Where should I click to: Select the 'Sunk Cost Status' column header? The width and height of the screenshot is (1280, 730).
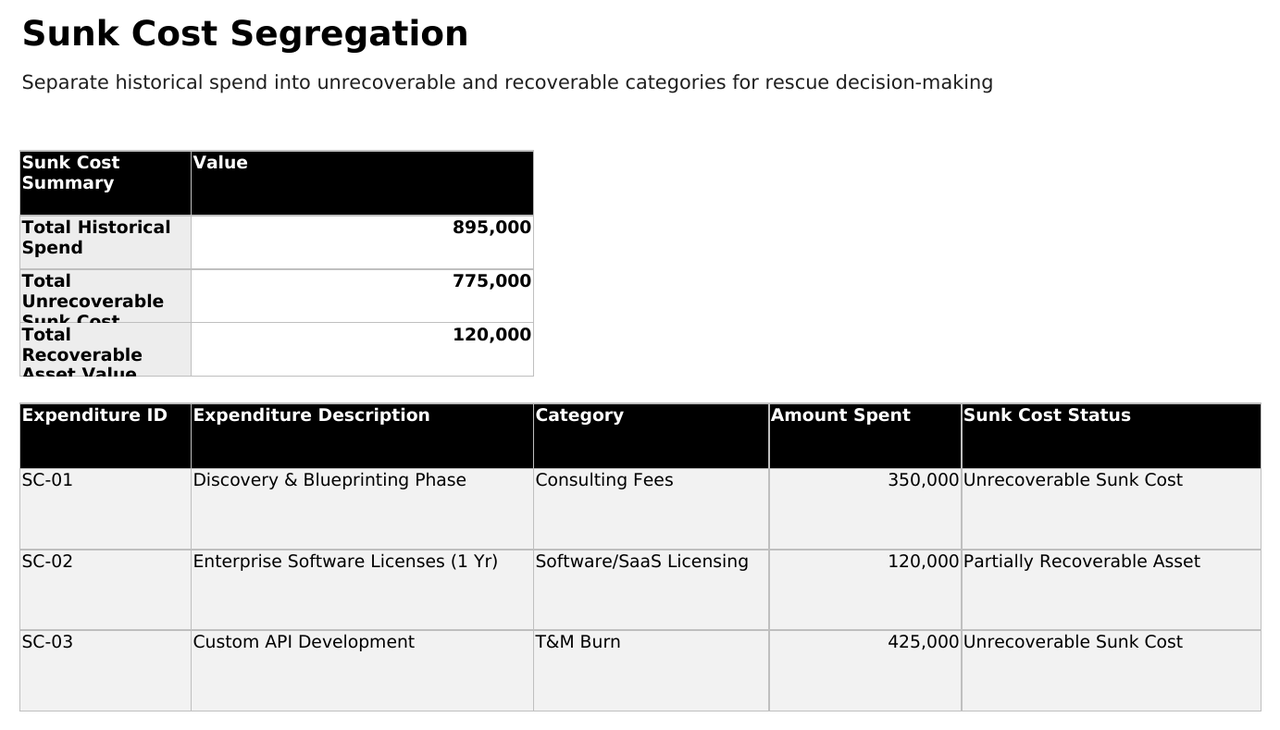(1111, 436)
